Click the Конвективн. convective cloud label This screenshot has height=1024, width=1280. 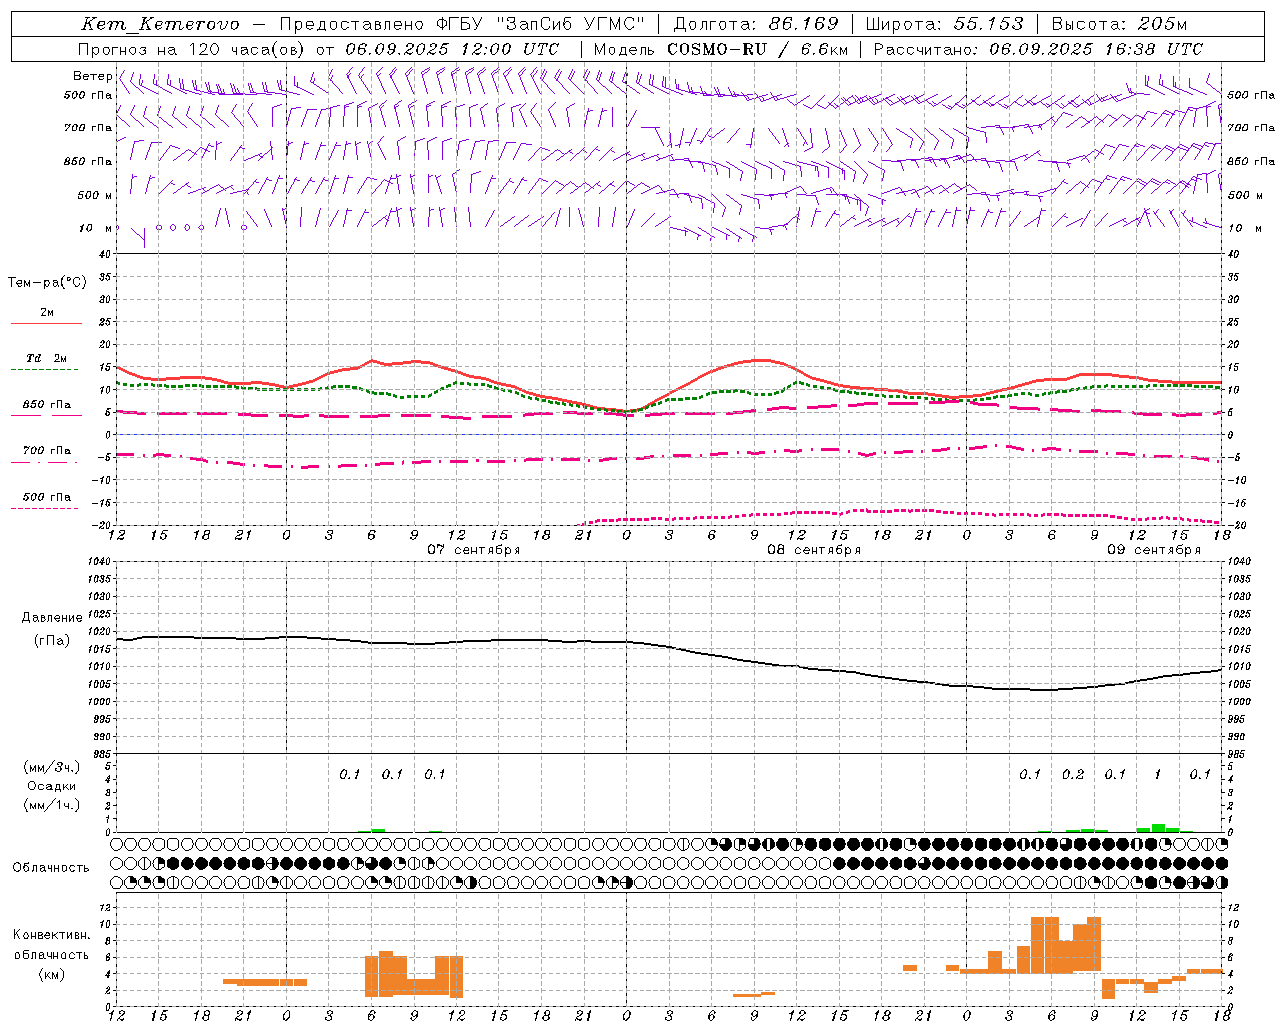click(52, 935)
